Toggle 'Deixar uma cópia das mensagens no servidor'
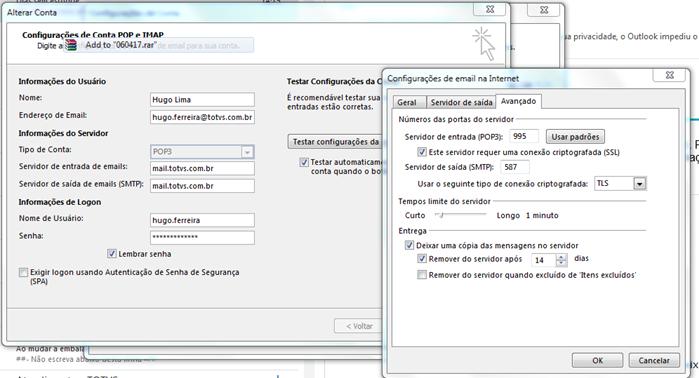This screenshot has height=378, width=699. [x=409, y=245]
